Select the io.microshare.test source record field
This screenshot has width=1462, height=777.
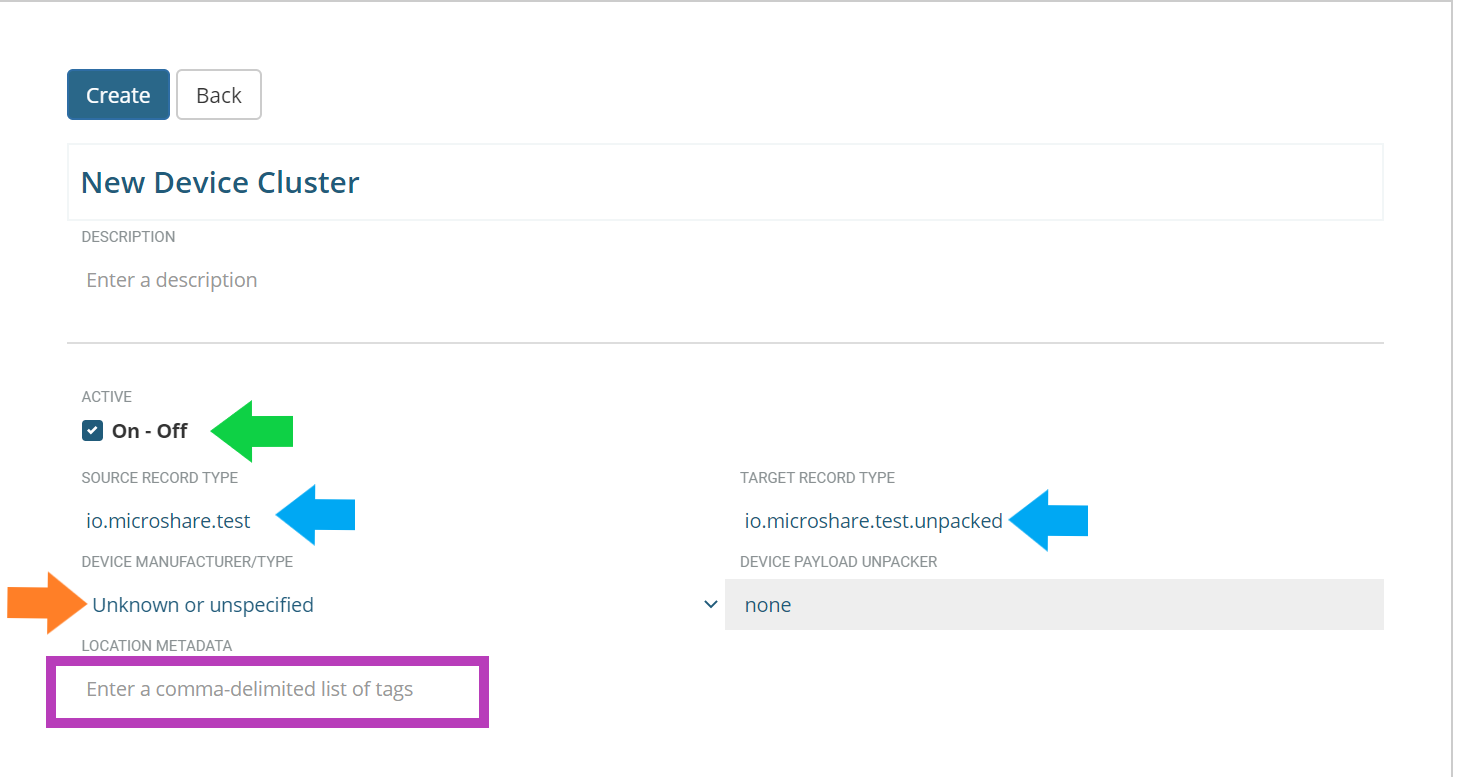[x=168, y=521]
